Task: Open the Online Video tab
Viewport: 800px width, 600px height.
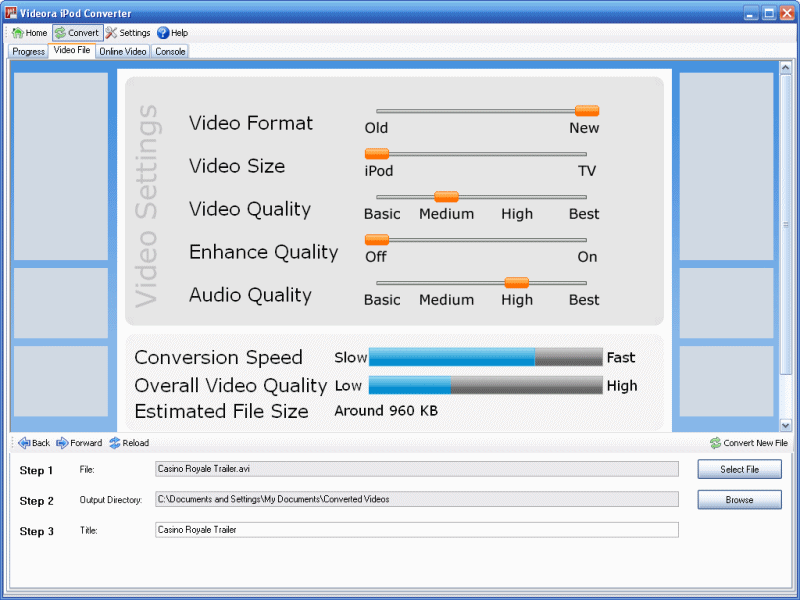Action: click(123, 52)
